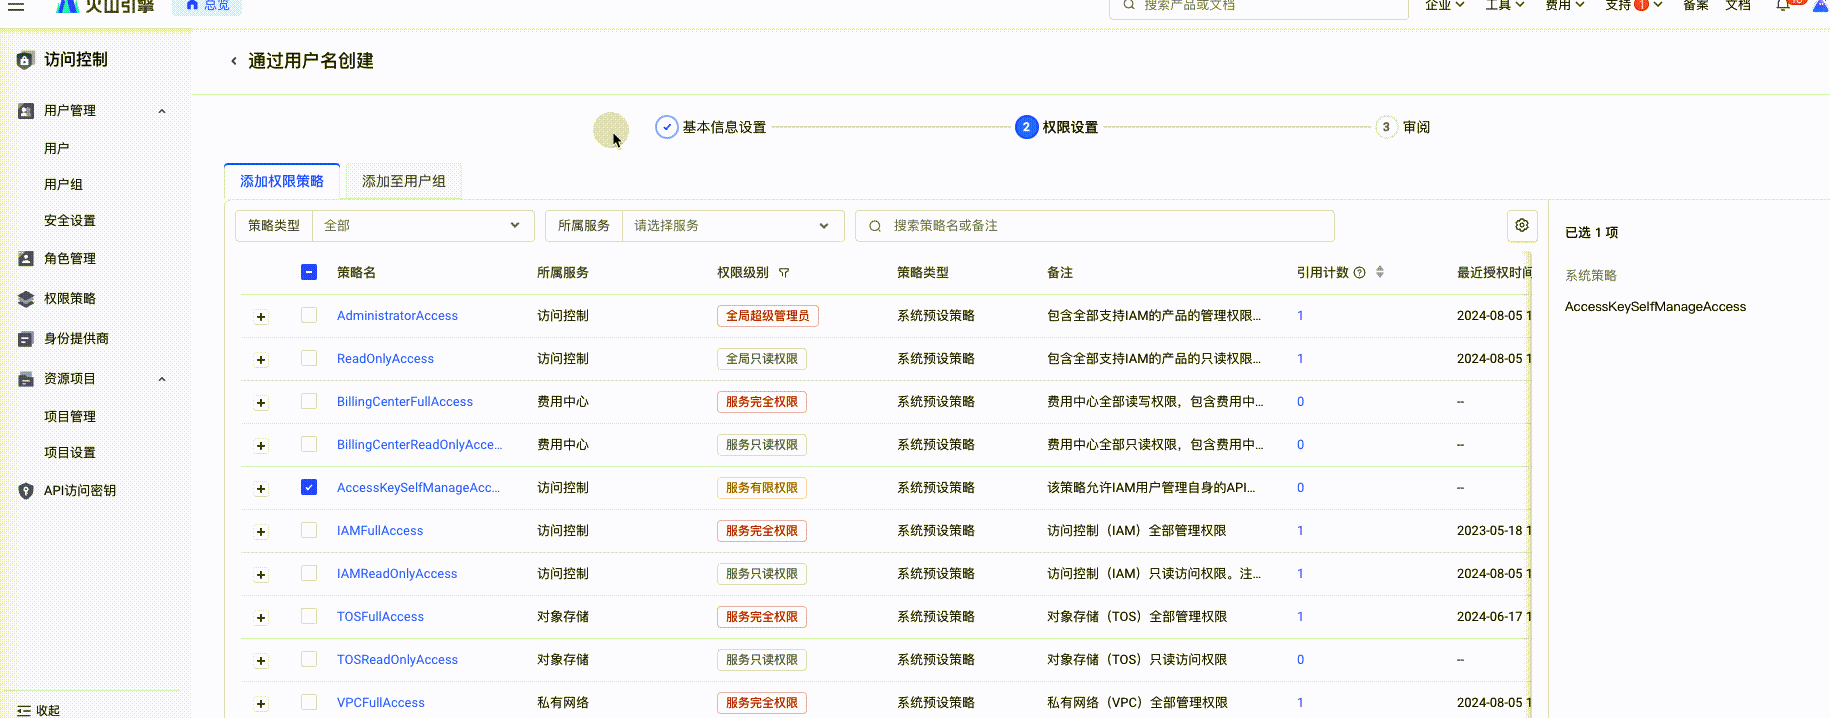Click step 3 审阅 circle
Viewport: 1830px width, 718px height.
(x=1386, y=127)
